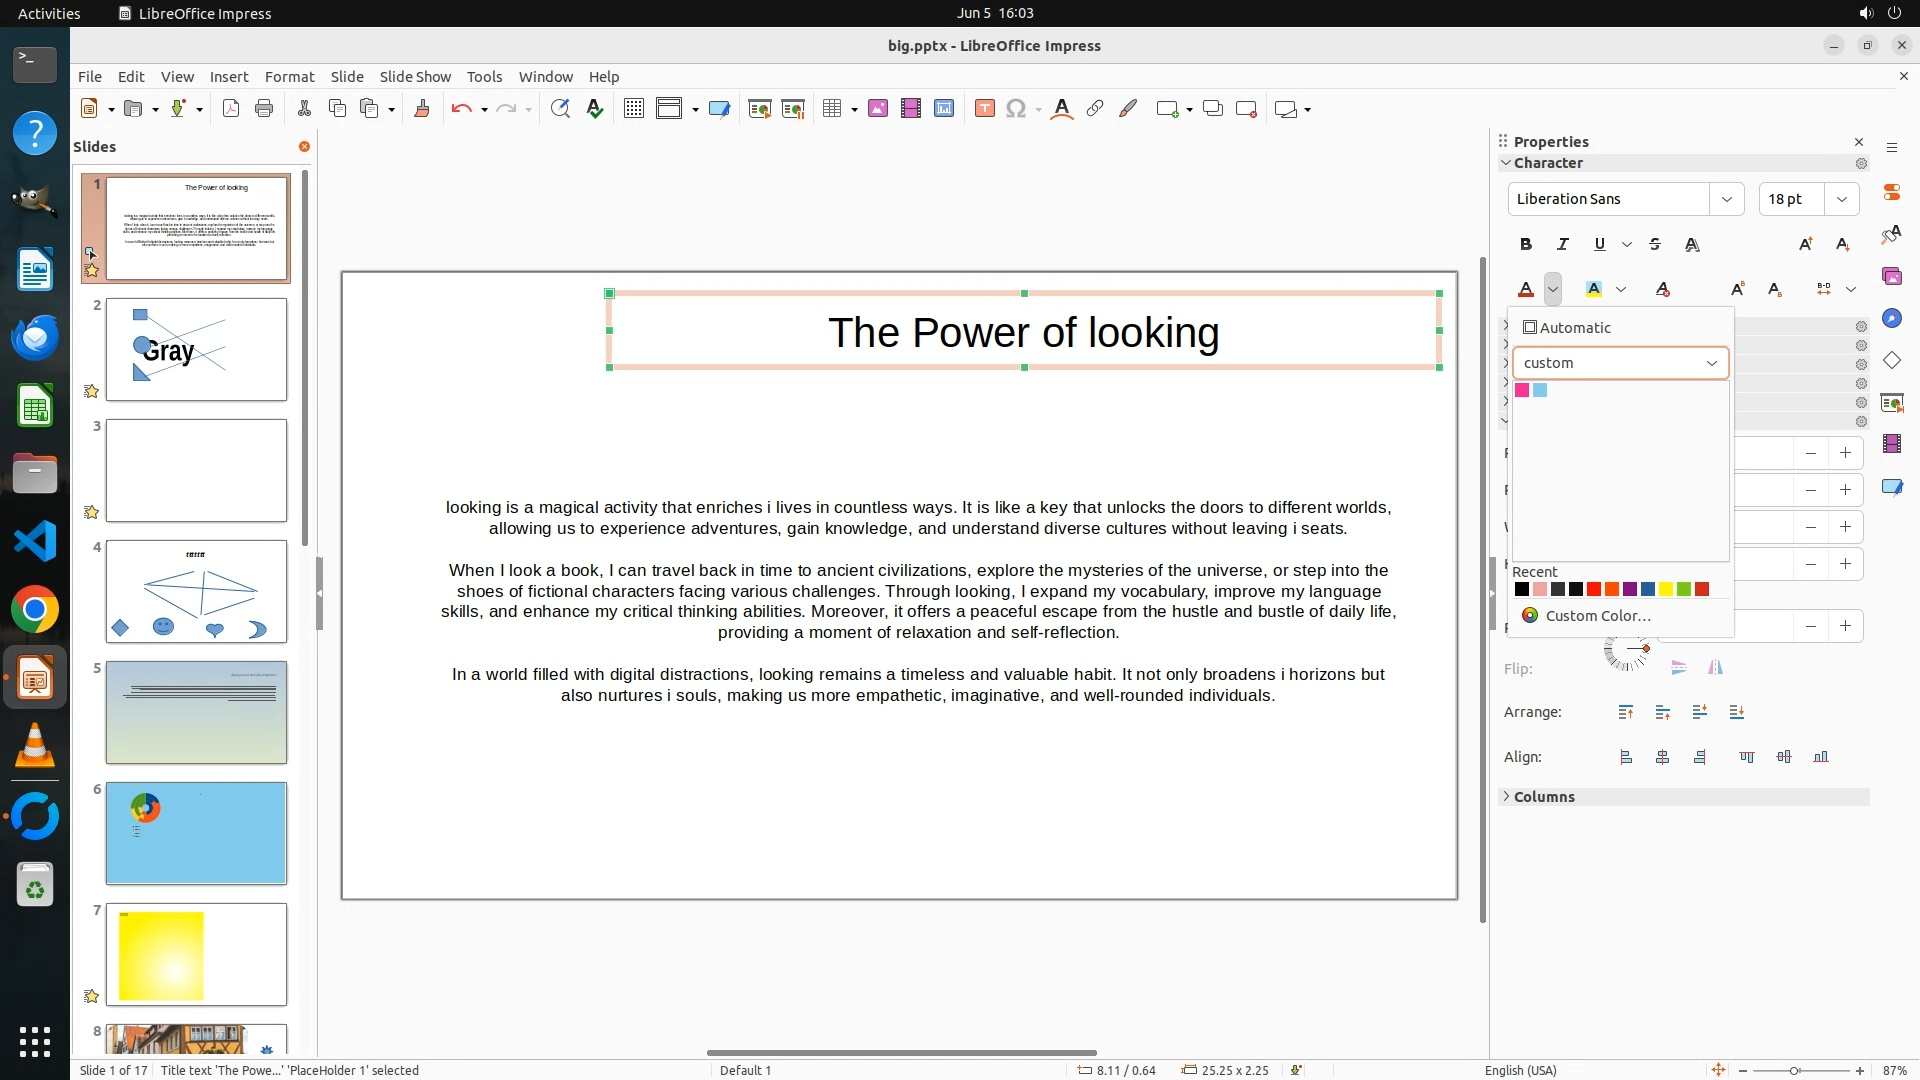Pick the pink swatch in custom palette

coord(1522,390)
